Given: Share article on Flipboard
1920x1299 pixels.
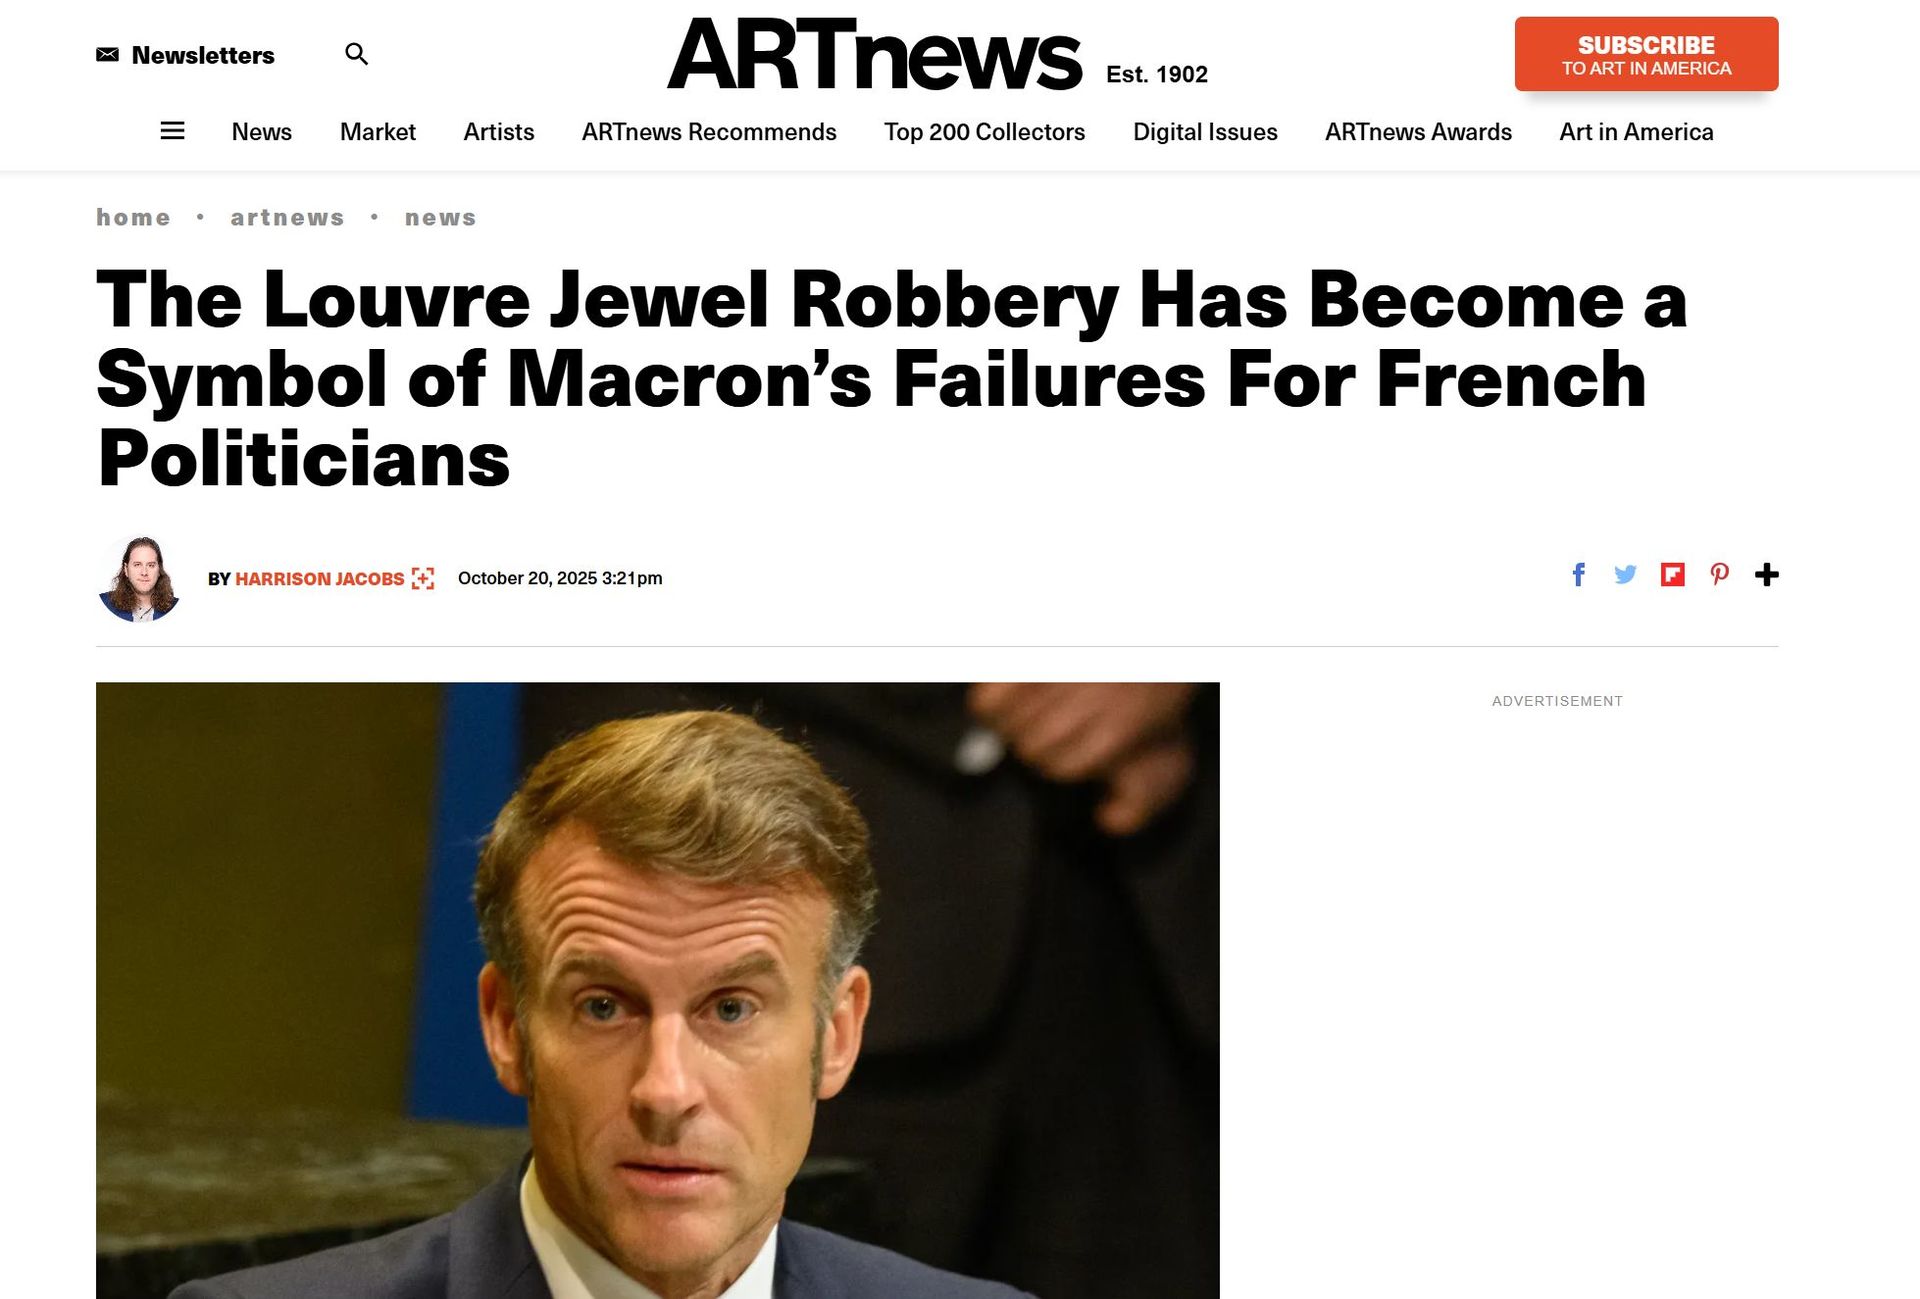Looking at the screenshot, I should [1672, 575].
